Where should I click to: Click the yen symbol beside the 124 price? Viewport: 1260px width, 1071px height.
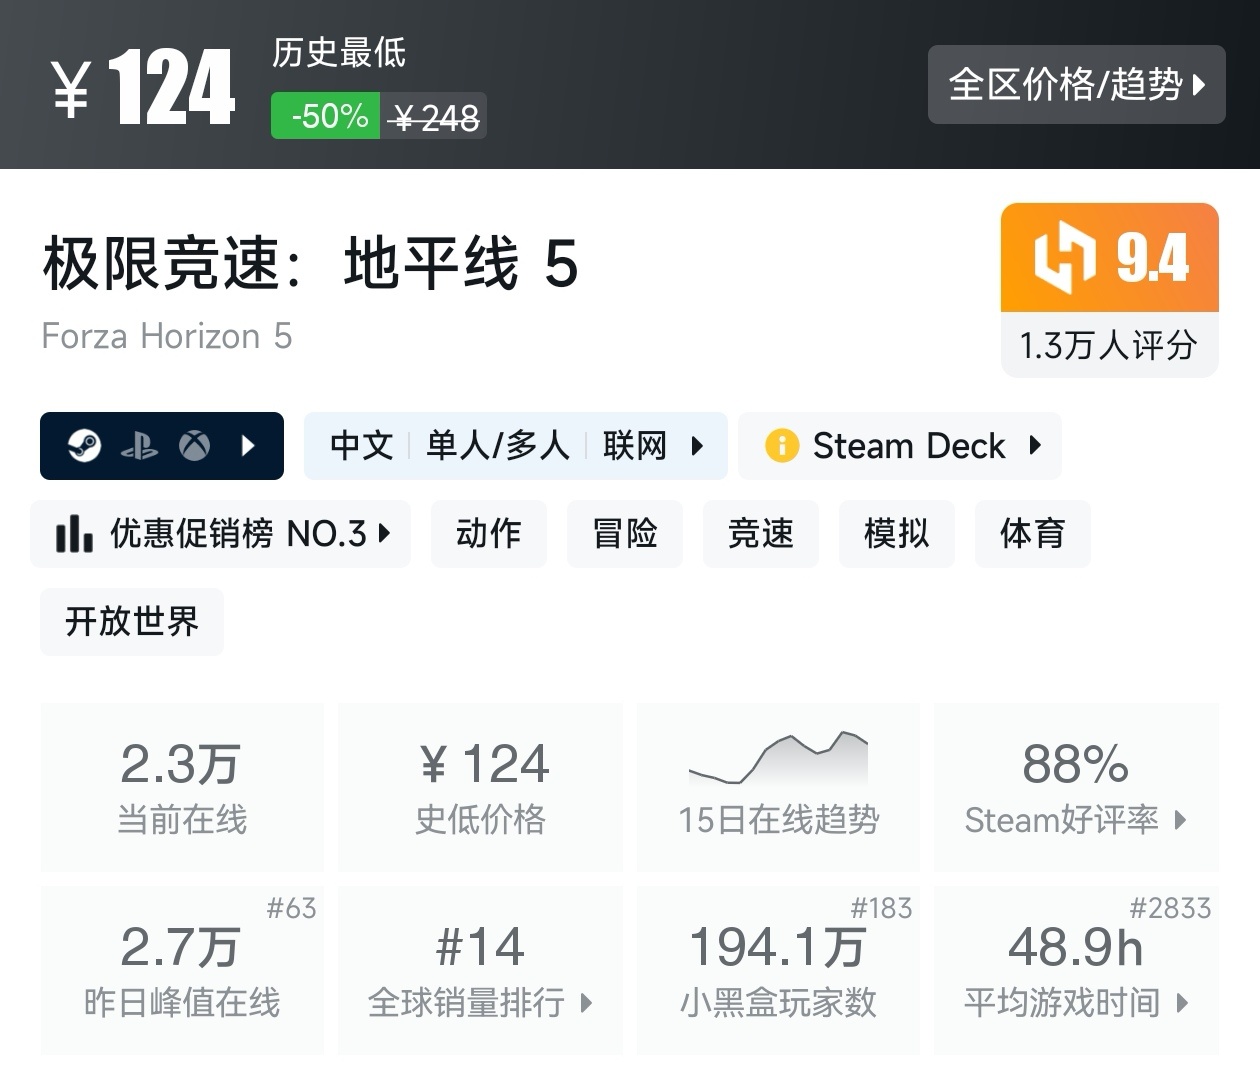pos(72,90)
